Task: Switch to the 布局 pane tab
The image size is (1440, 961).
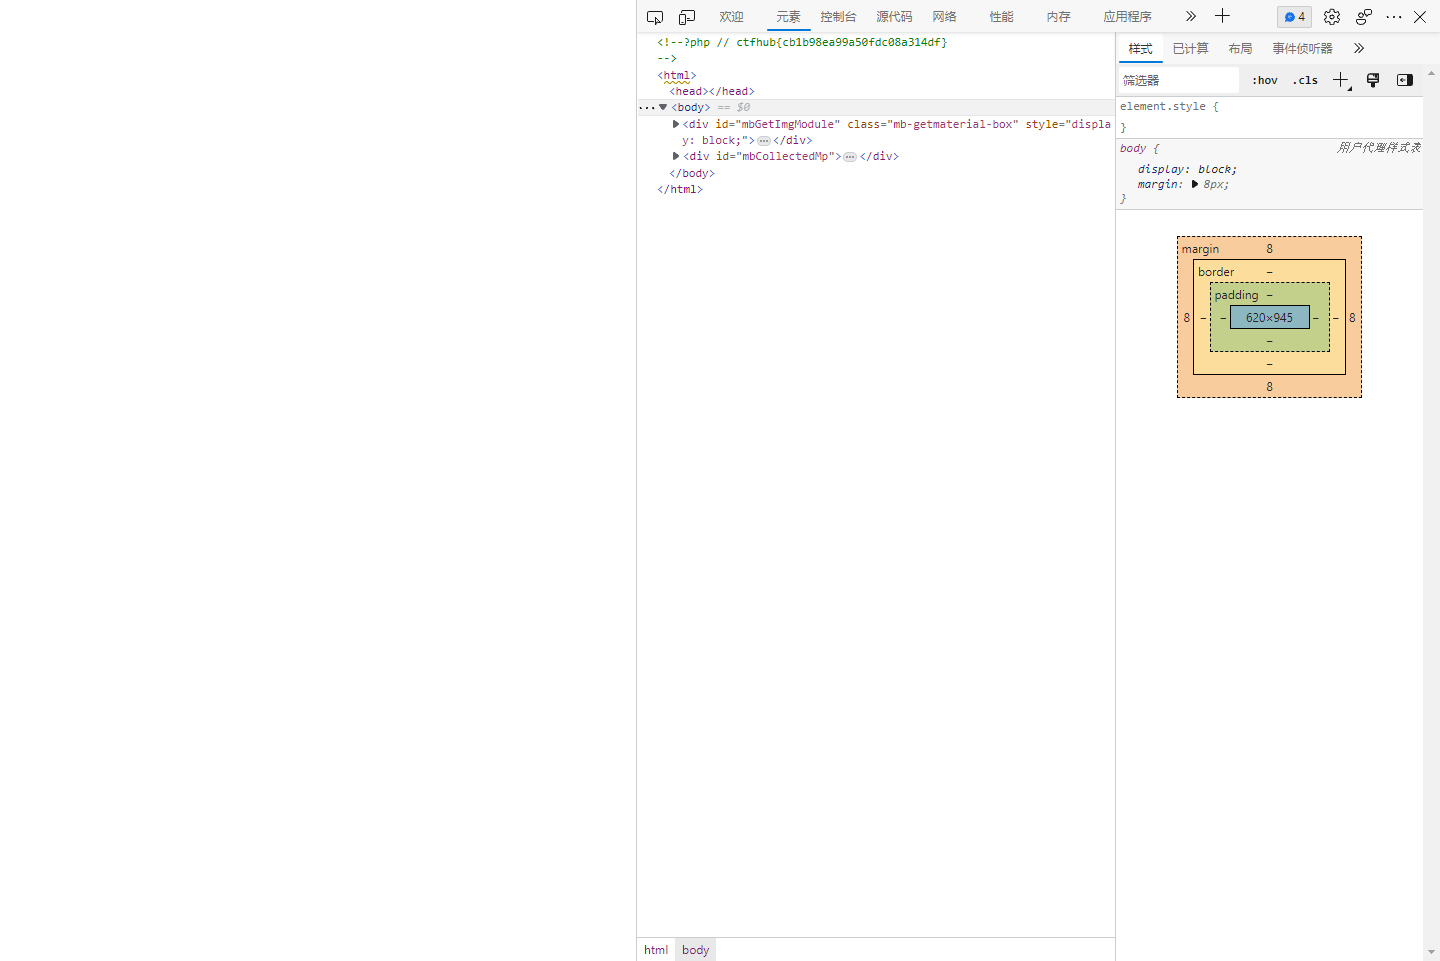Action: click(1240, 49)
